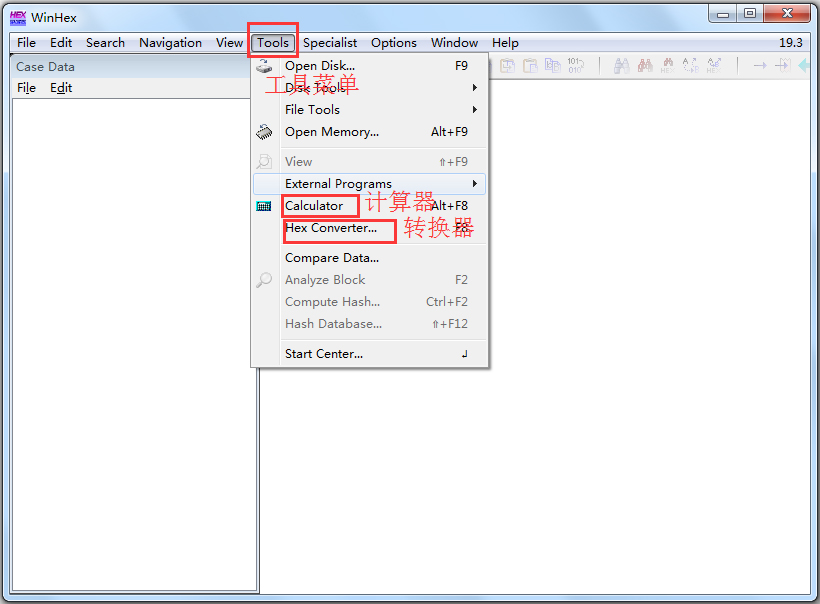This screenshot has height=604, width=820.
Task: Choose Start Center... menu entry
Action: tap(370, 354)
